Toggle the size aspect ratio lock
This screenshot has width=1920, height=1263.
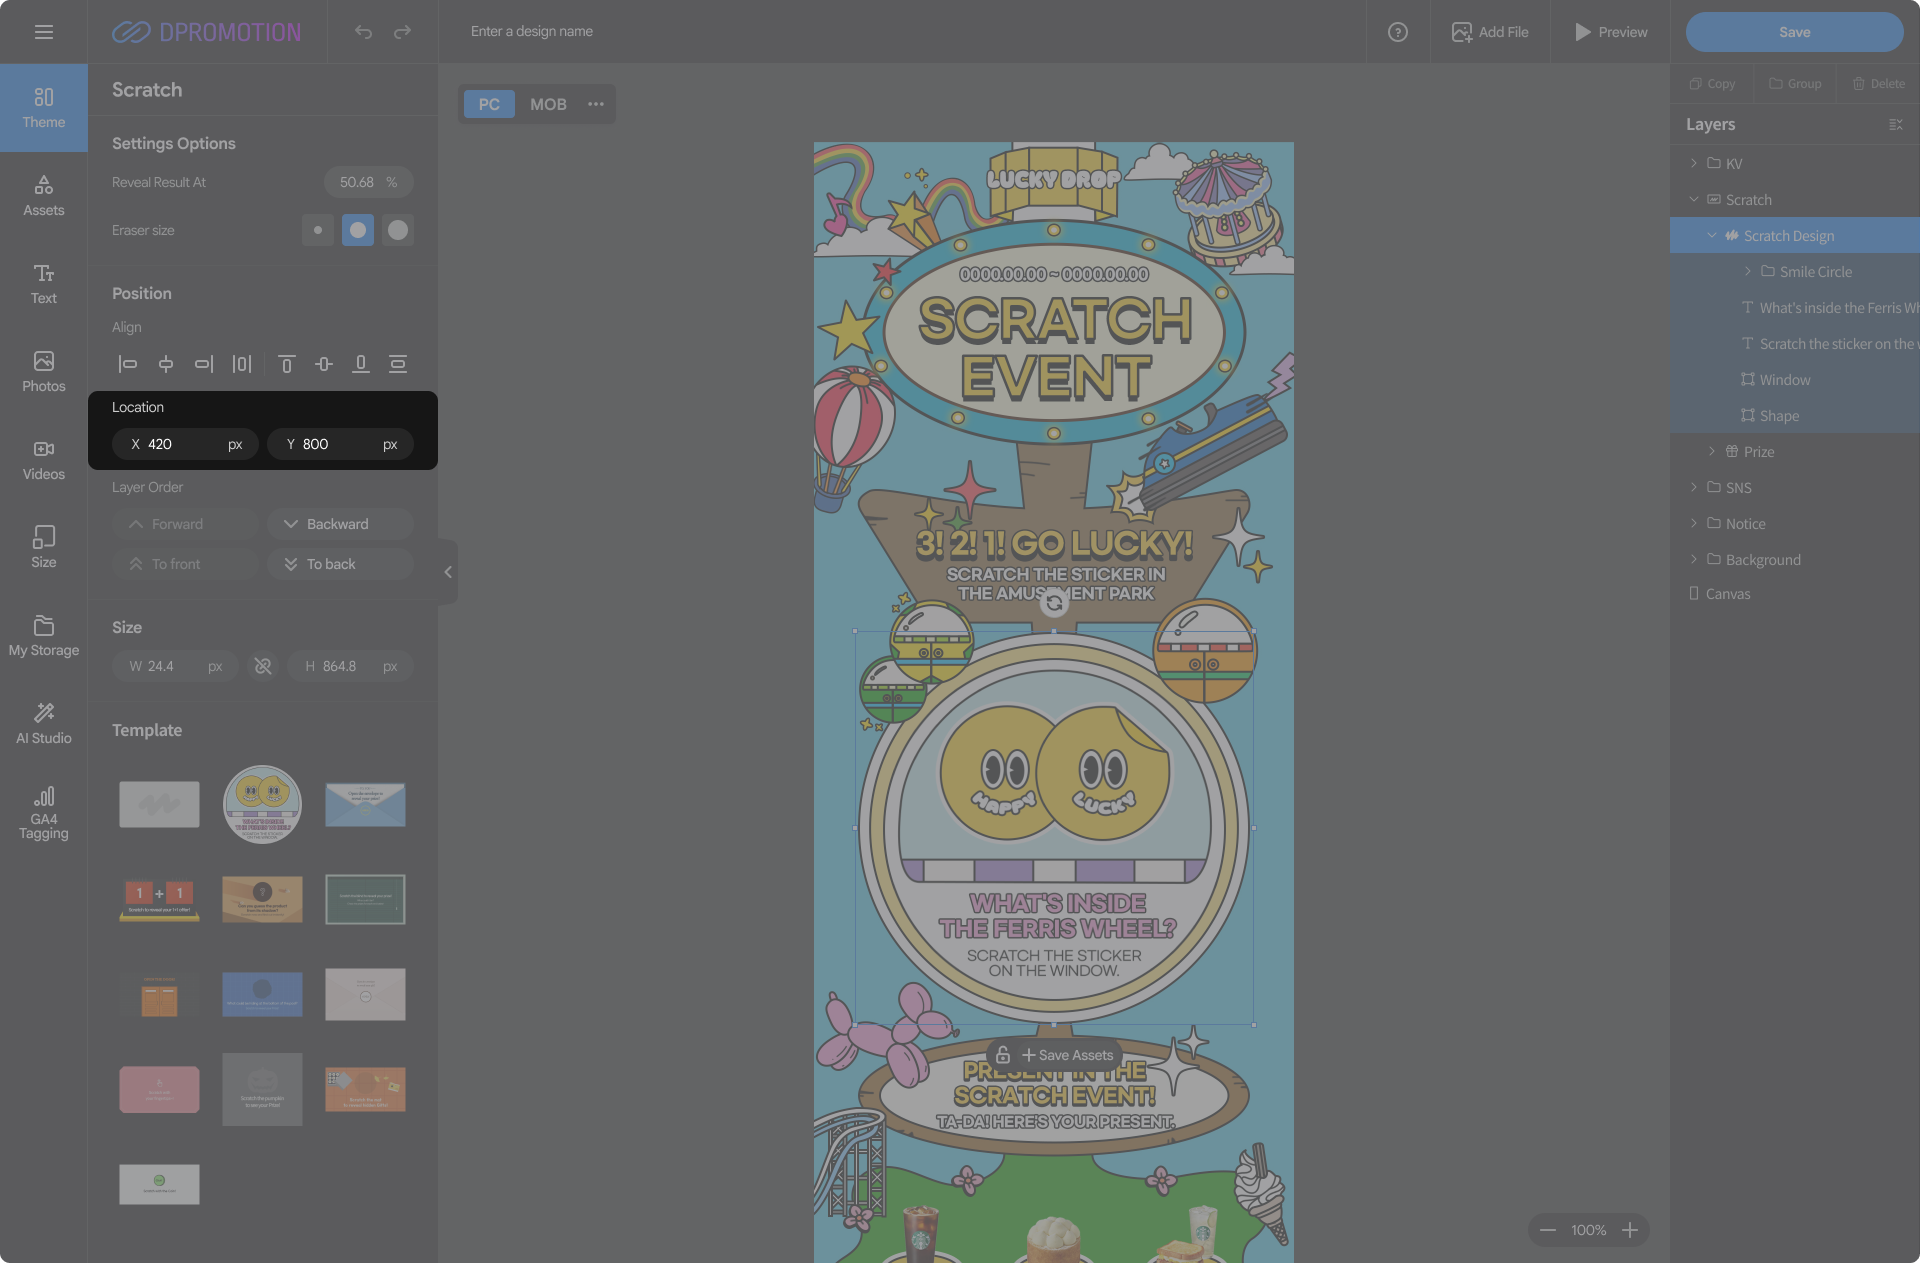tap(263, 666)
